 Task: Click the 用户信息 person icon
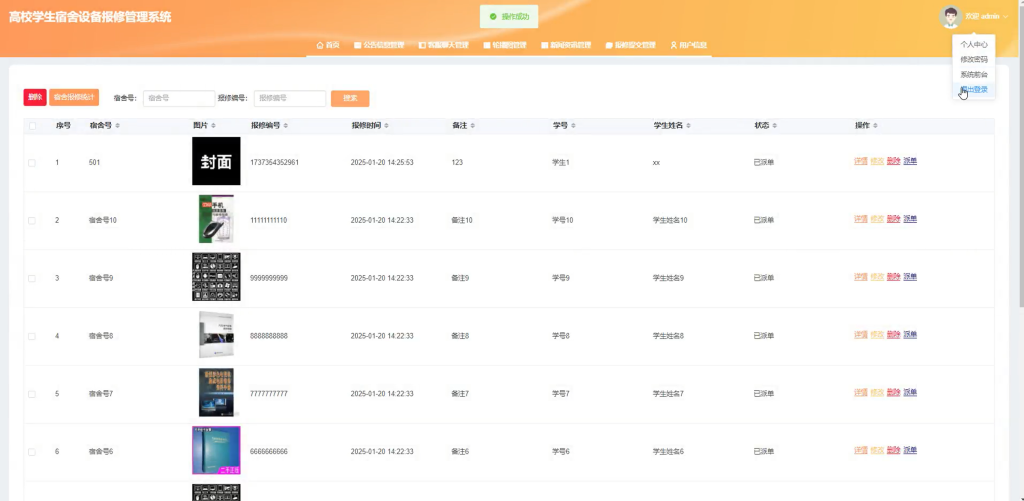pos(673,45)
